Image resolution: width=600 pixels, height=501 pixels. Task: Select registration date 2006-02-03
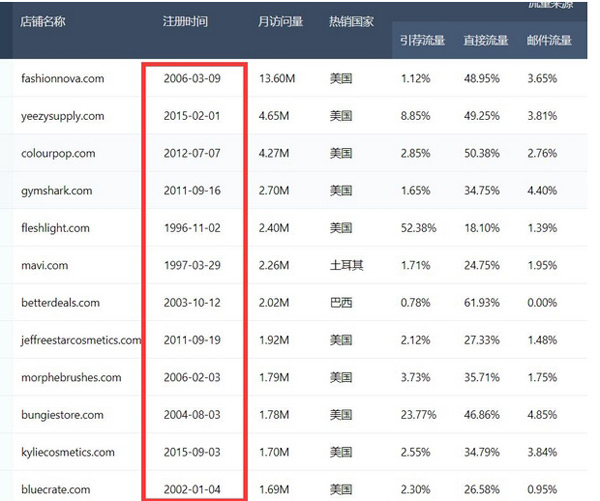pos(192,377)
